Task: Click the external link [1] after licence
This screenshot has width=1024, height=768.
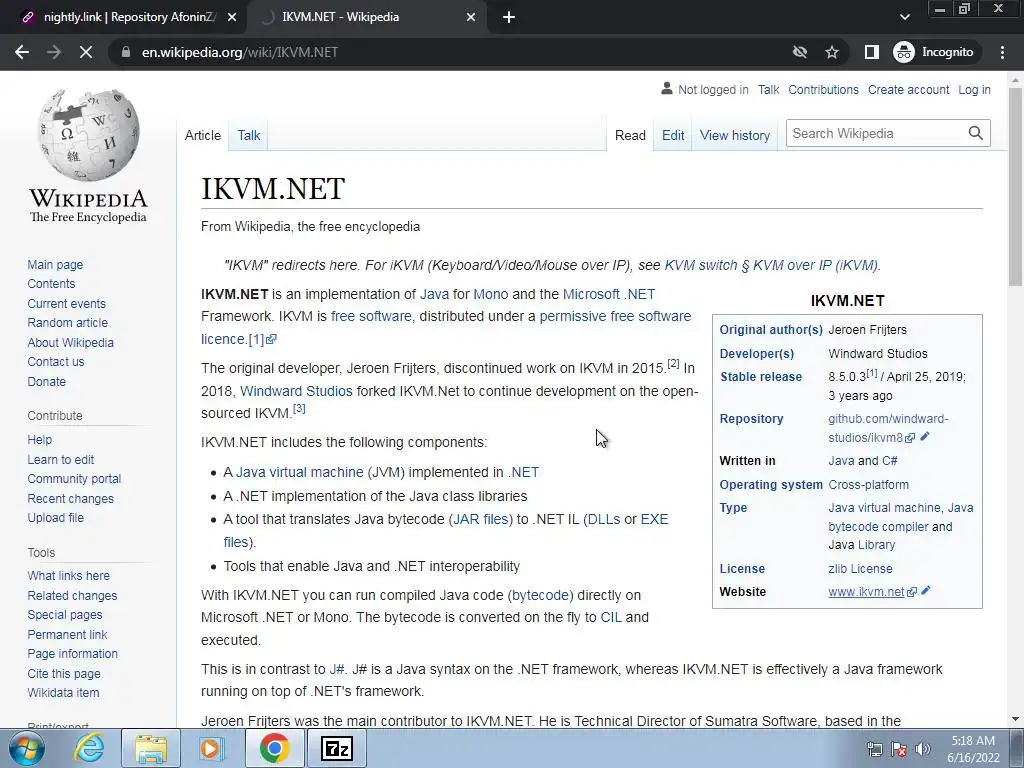Action: pyautogui.click(x=262, y=339)
